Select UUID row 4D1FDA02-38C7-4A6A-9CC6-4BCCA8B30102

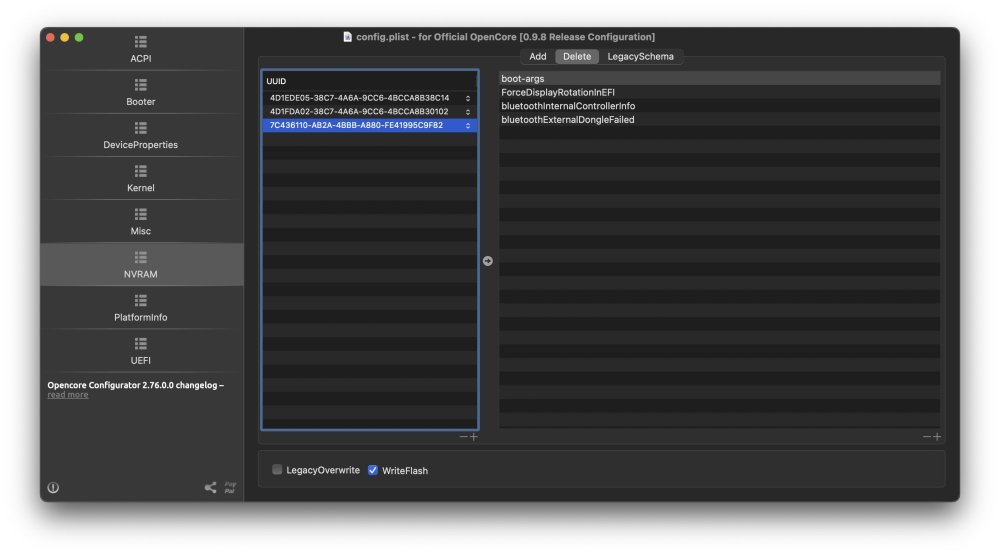[370, 111]
